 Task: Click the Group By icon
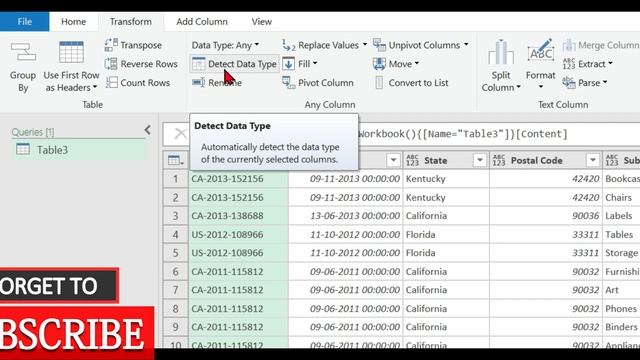23,53
